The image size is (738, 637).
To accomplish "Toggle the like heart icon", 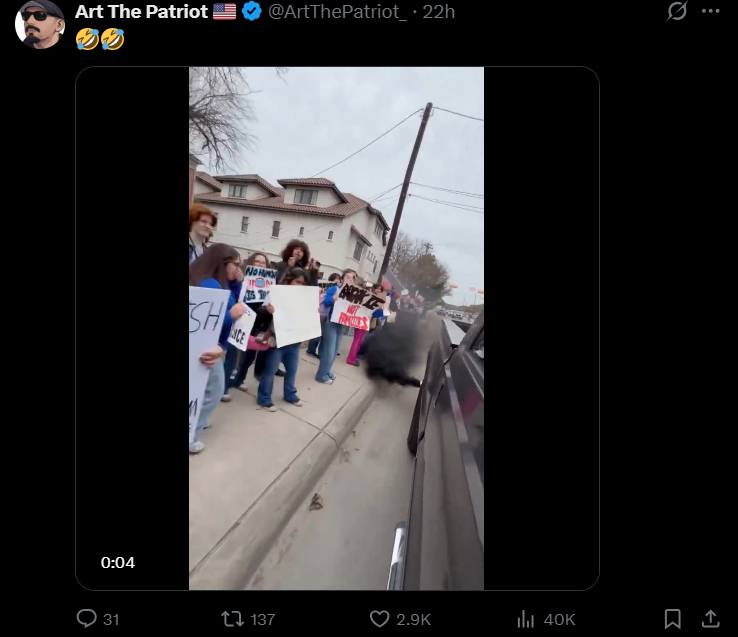I will (379, 619).
